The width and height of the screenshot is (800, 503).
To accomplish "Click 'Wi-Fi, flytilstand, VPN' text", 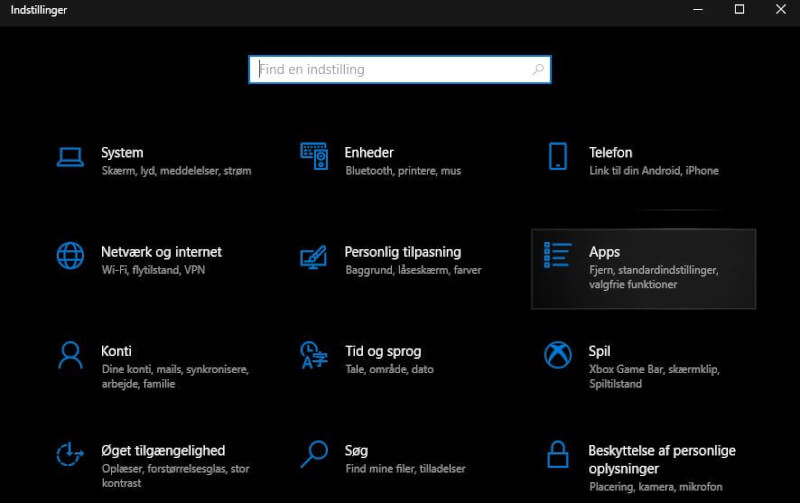I will [x=153, y=270].
